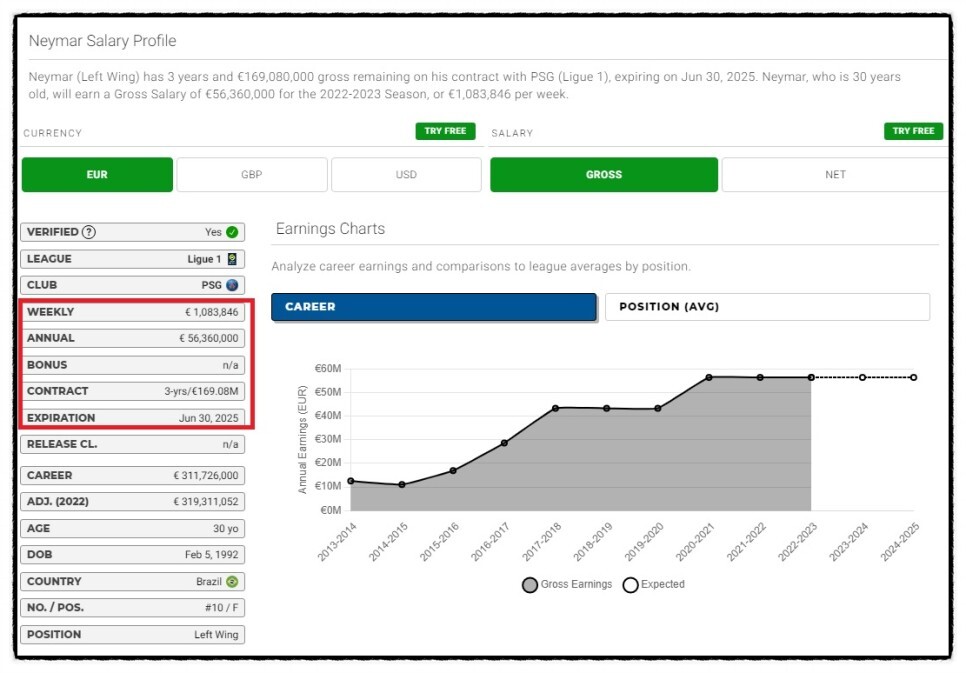This screenshot has height=673, width=966.
Task: Toggle Expected legend marker
Action: click(x=630, y=585)
